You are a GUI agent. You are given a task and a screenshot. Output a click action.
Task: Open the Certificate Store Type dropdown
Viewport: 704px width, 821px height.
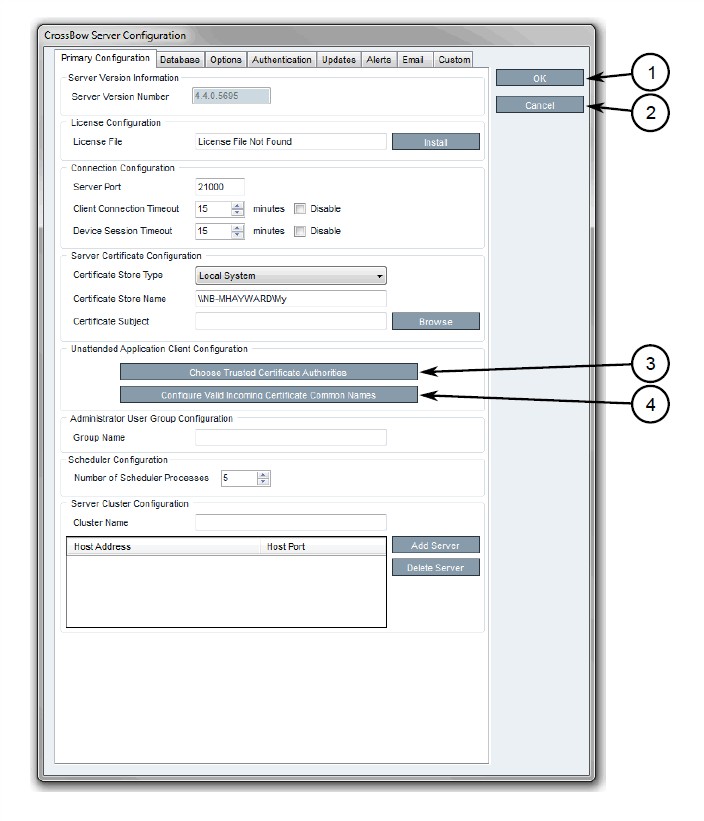coord(291,275)
